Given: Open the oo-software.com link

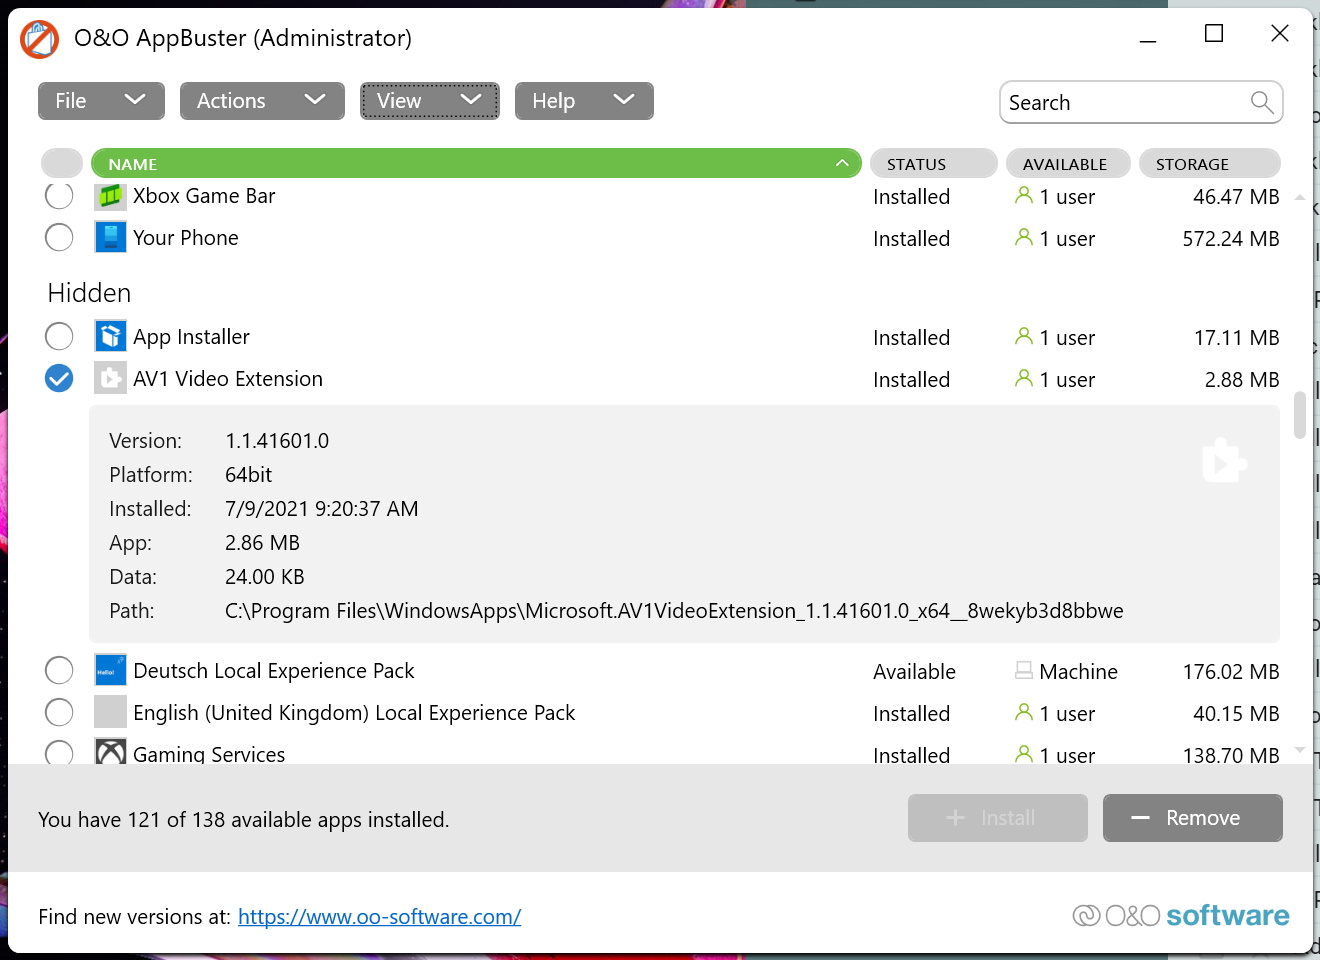Looking at the screenshot, I should [379, 917].
